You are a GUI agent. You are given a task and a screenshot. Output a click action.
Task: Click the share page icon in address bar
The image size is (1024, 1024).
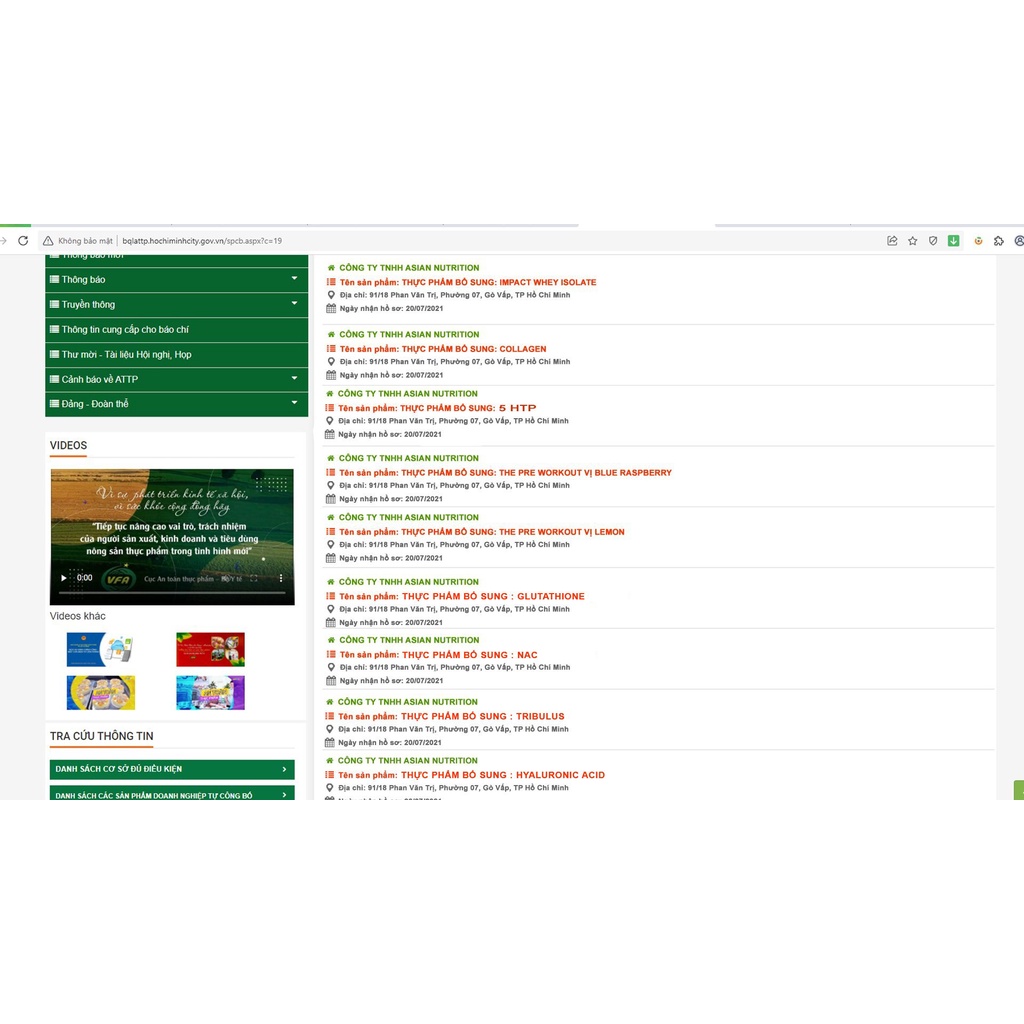892,241
